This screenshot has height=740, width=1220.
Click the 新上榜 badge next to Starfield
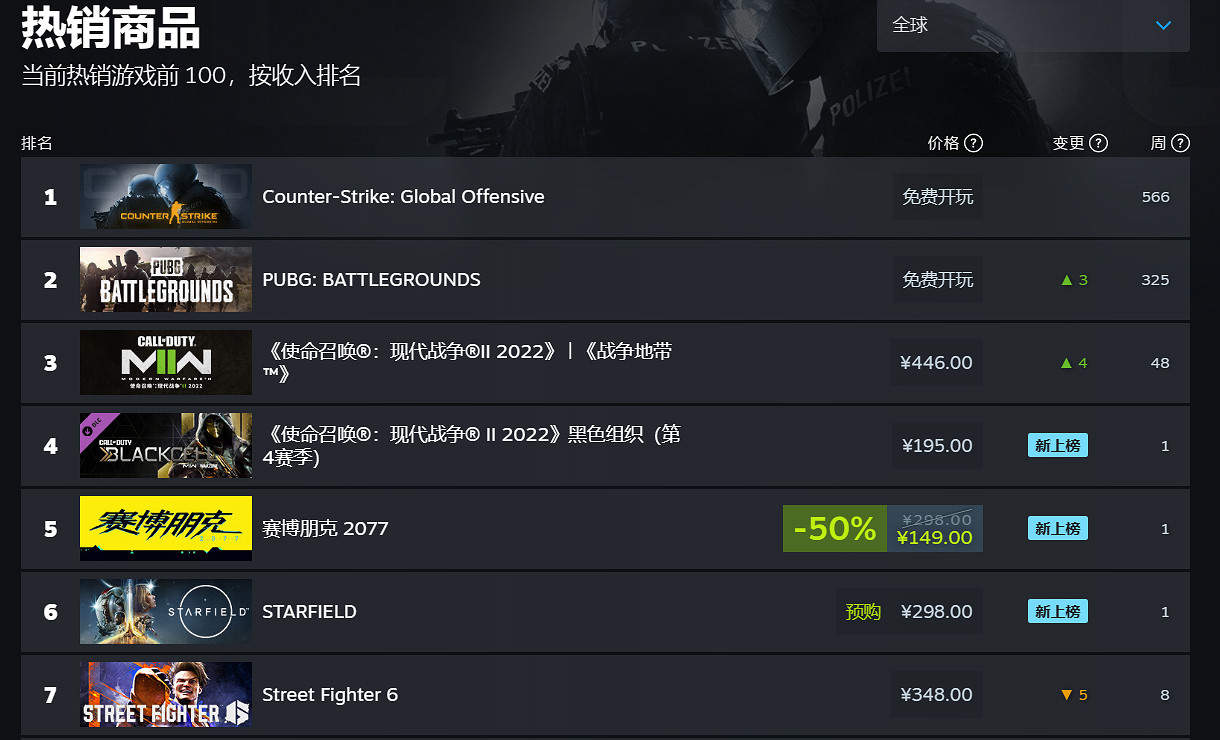pos(1057,611)
